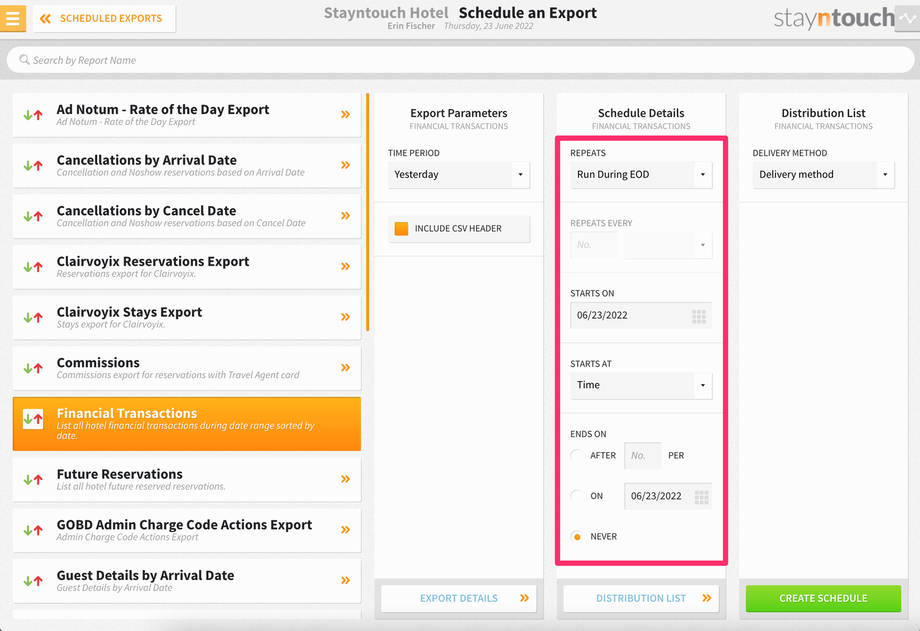The height and width of the screenshot is (631, 920).
Task: Select the Cancellations by Arrival Date report
Action: [x=187, y=166]
